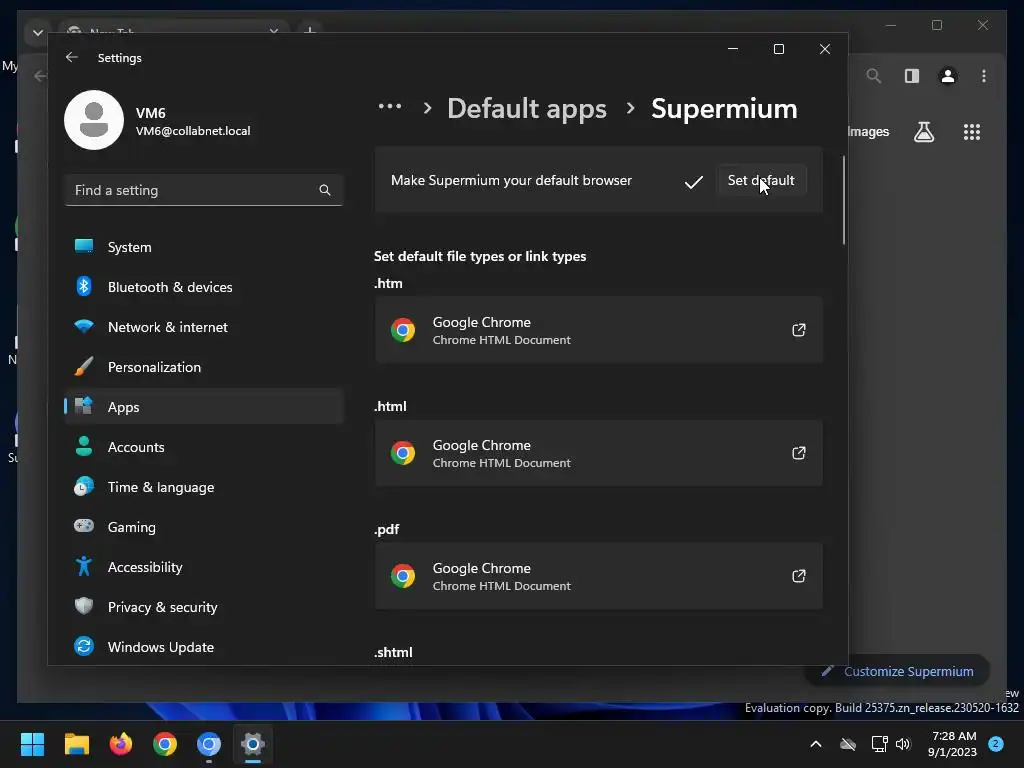Click the shield Privacy & security icon

tap(84, 606)
